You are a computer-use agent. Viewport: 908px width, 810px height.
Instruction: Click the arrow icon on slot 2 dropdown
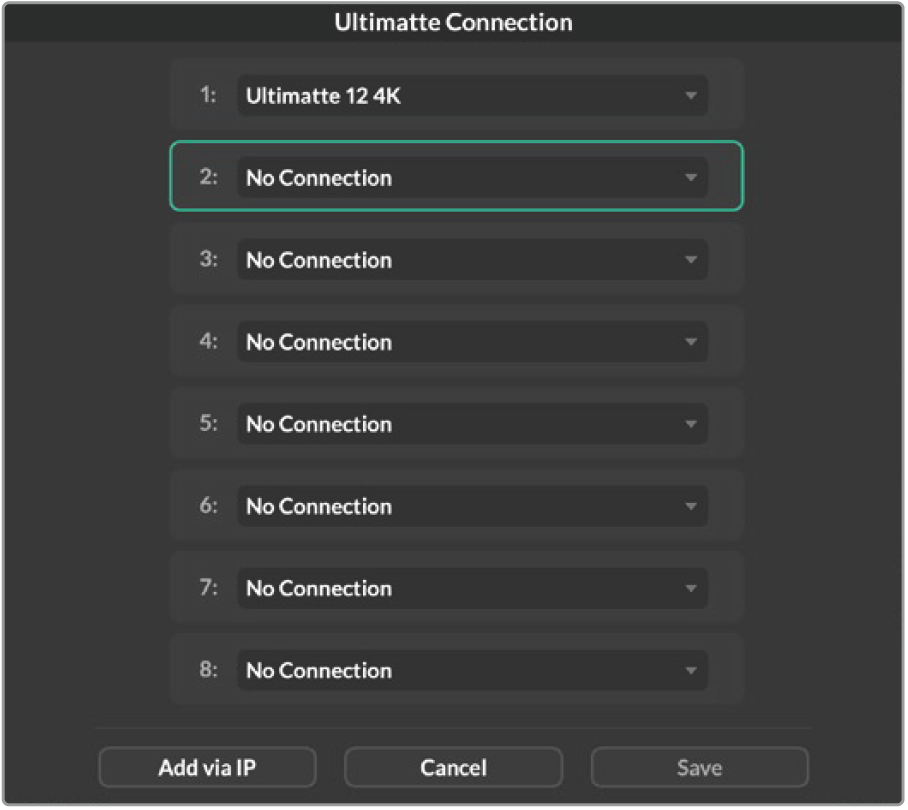(x=691, y=178)
